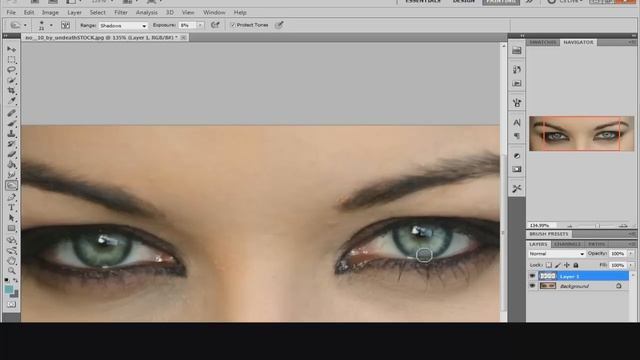640x360 pixels.
Task: Switch foreground and background colors
Action: [x=16, y=281]
